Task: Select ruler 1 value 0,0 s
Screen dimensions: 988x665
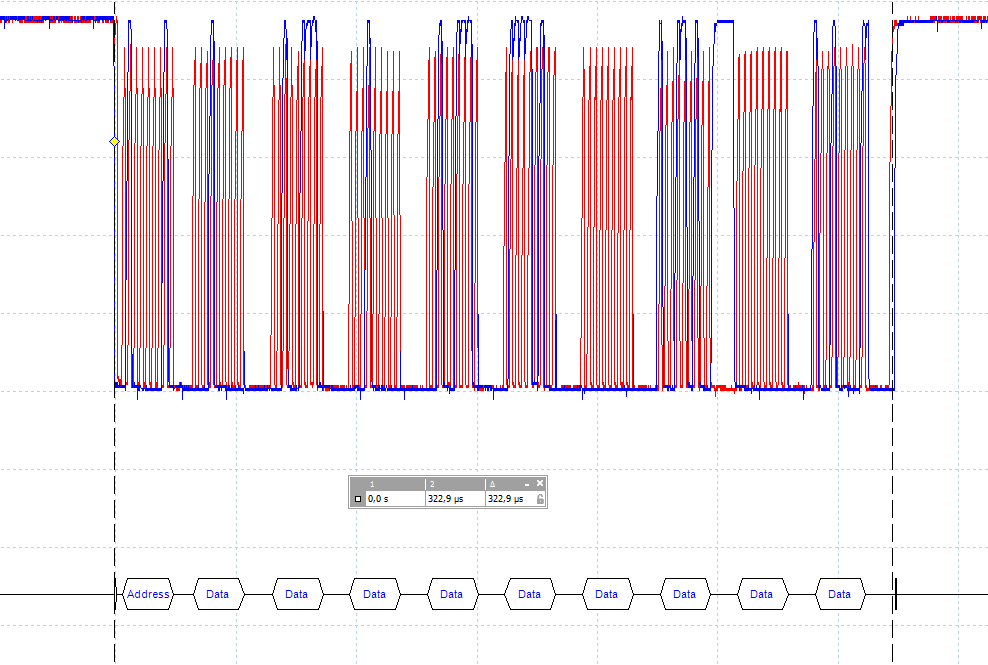Action: 378,498
